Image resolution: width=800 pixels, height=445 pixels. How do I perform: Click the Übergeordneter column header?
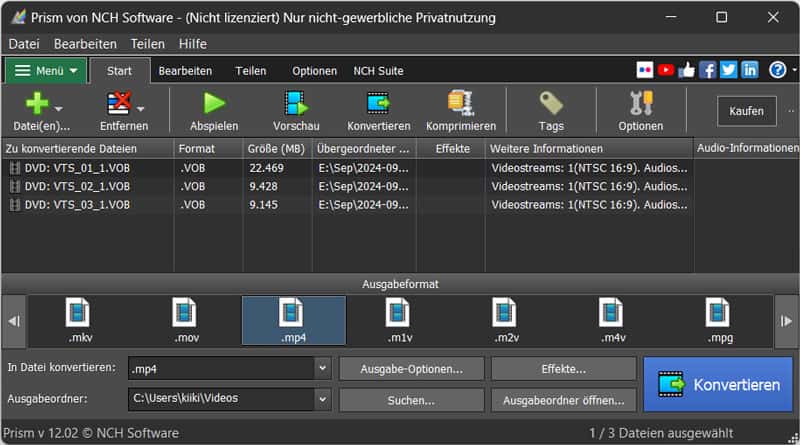click(x=364, y=149)
